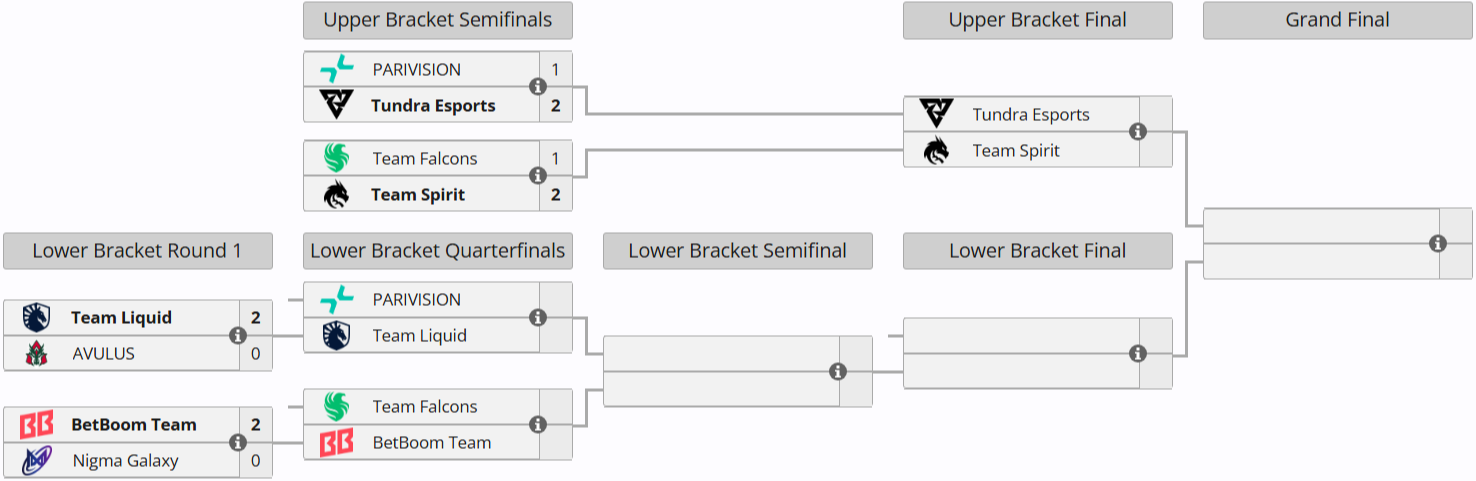Select the Grand Final header
This screenshot has width=1476, height=481.
click(x=1337, y=20)
